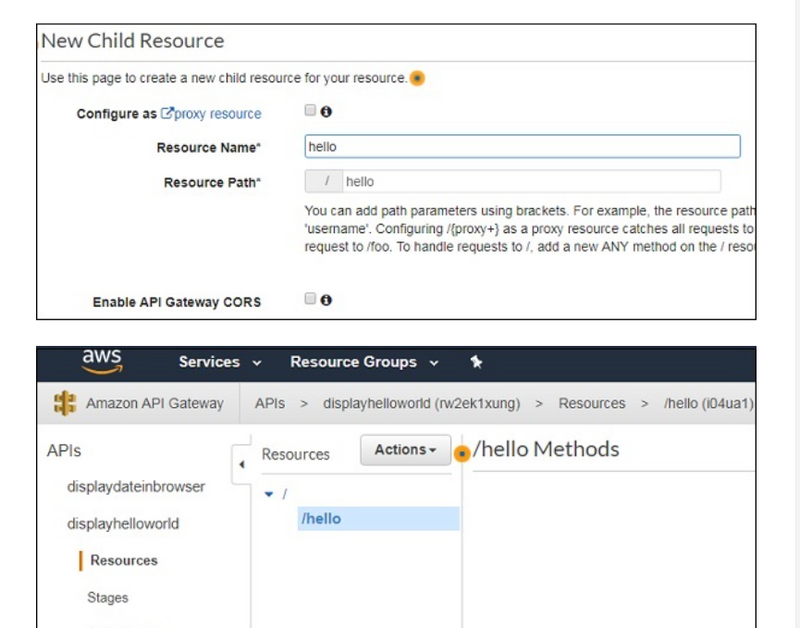Click info icon beside CORS checkbox
The width and height of the screenshot is (800, 628).
(x=326, y=299)
